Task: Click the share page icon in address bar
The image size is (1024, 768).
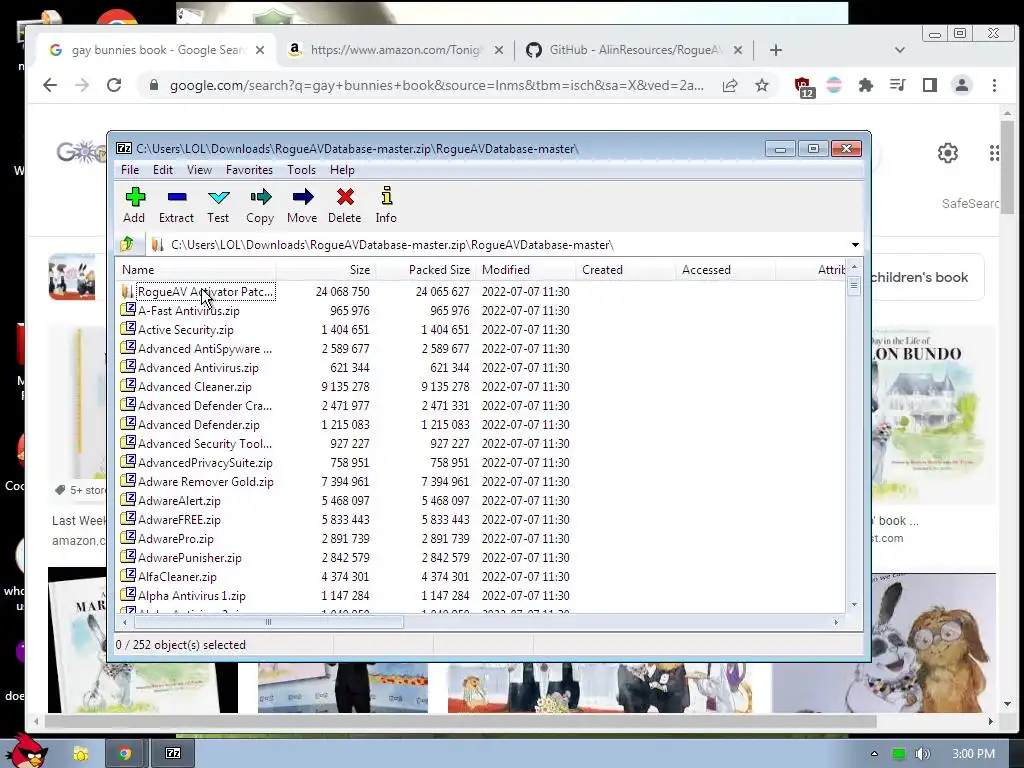Action: tap(729, 86)
